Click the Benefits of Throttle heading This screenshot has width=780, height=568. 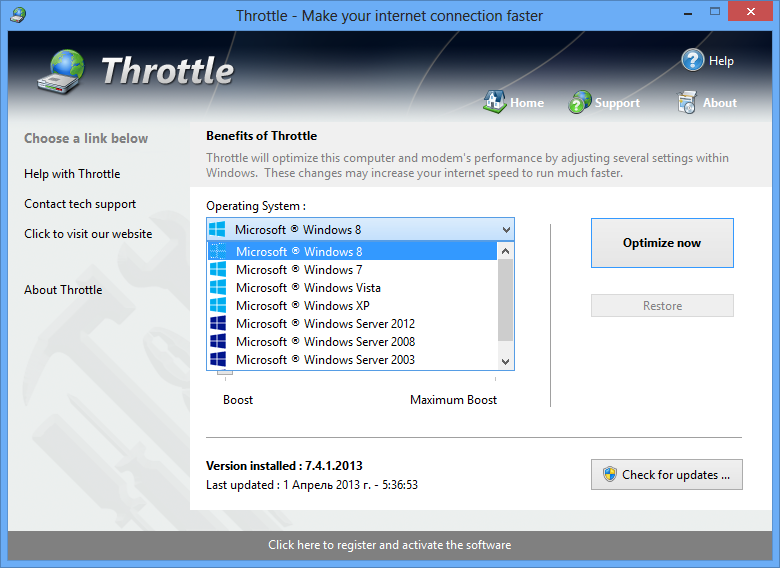click(262, 136)
